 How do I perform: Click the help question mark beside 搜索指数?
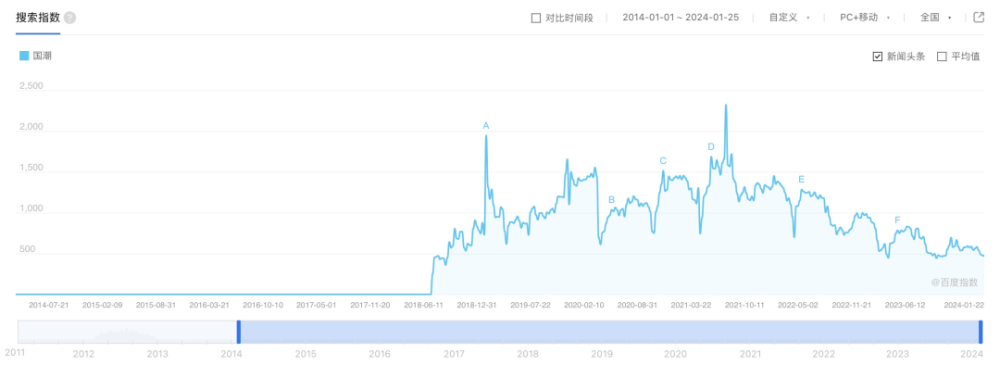70,18
